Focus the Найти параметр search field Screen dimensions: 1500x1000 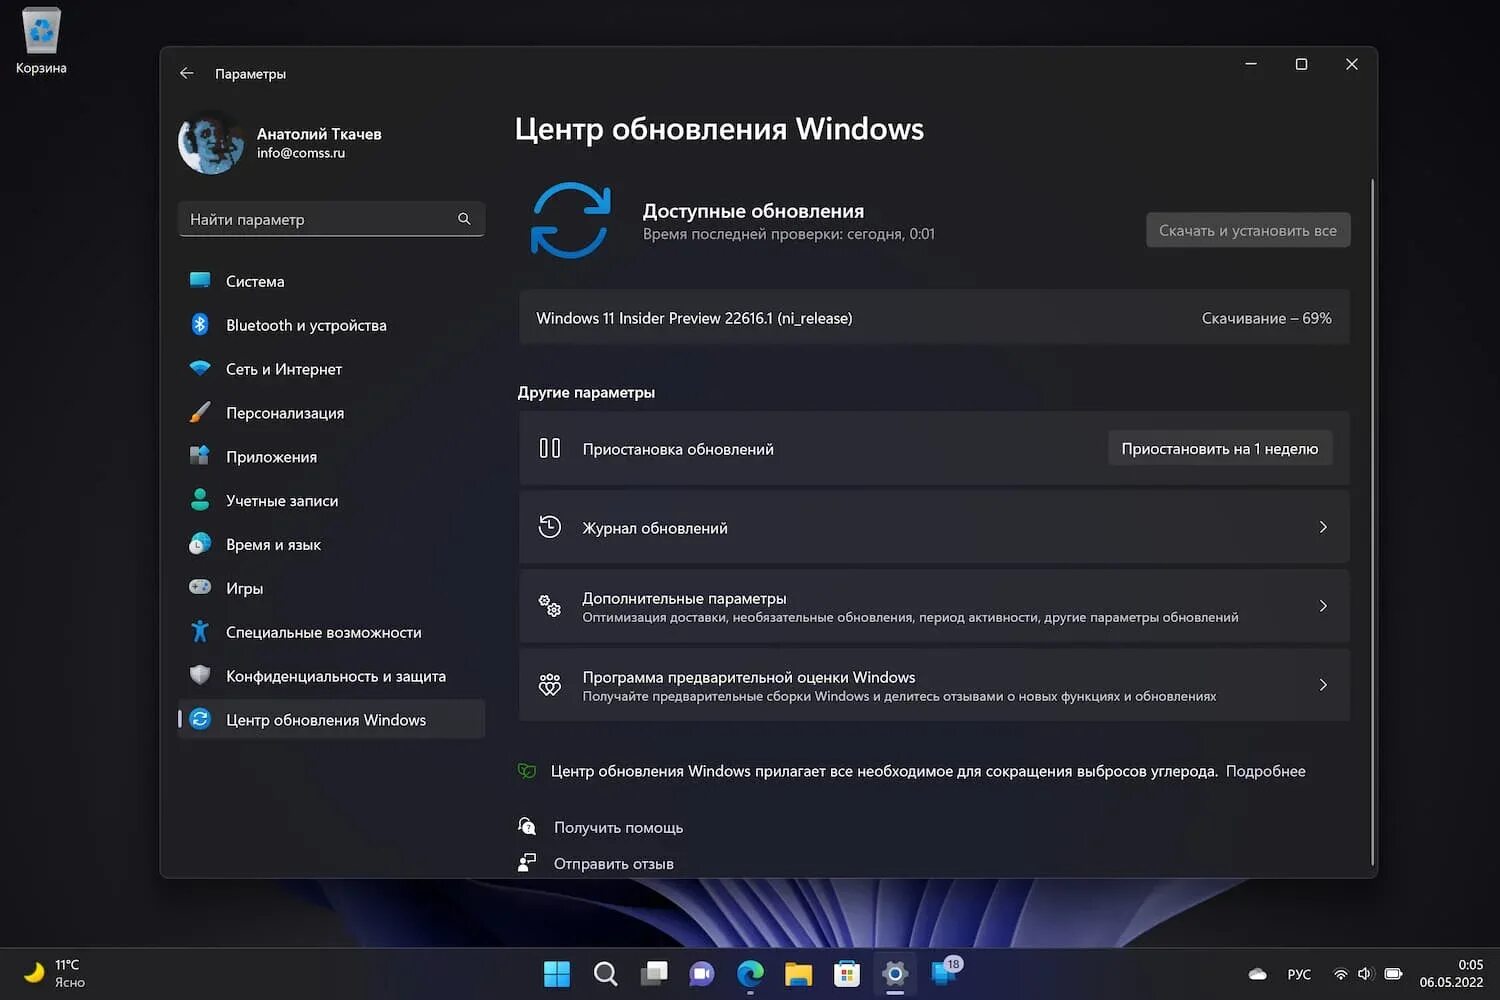click(x=331, y=219)
